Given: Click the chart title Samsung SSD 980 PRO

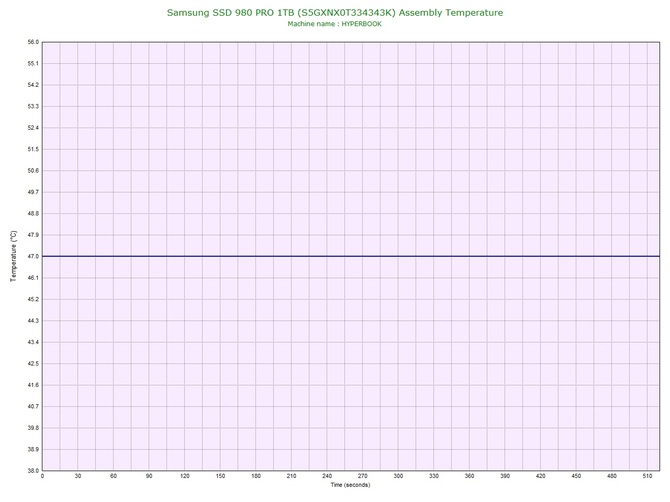Looking at the screenshot, I should 335,13.
